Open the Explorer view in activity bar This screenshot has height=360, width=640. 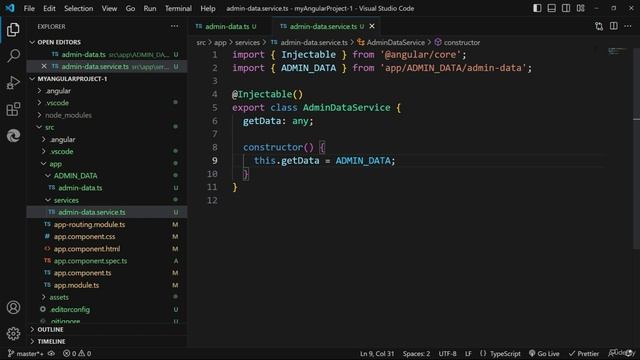click(x=13, y=30)
